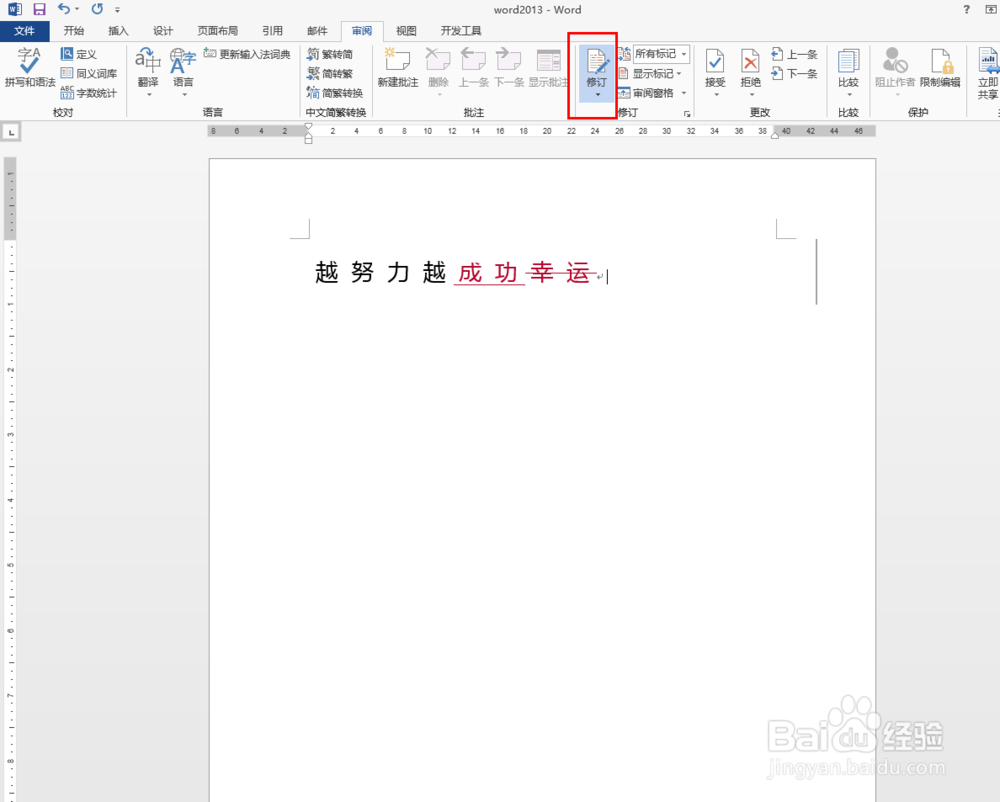
Task: Go to previous change (上一条) in 更改 group
Action: pos(794,54)
